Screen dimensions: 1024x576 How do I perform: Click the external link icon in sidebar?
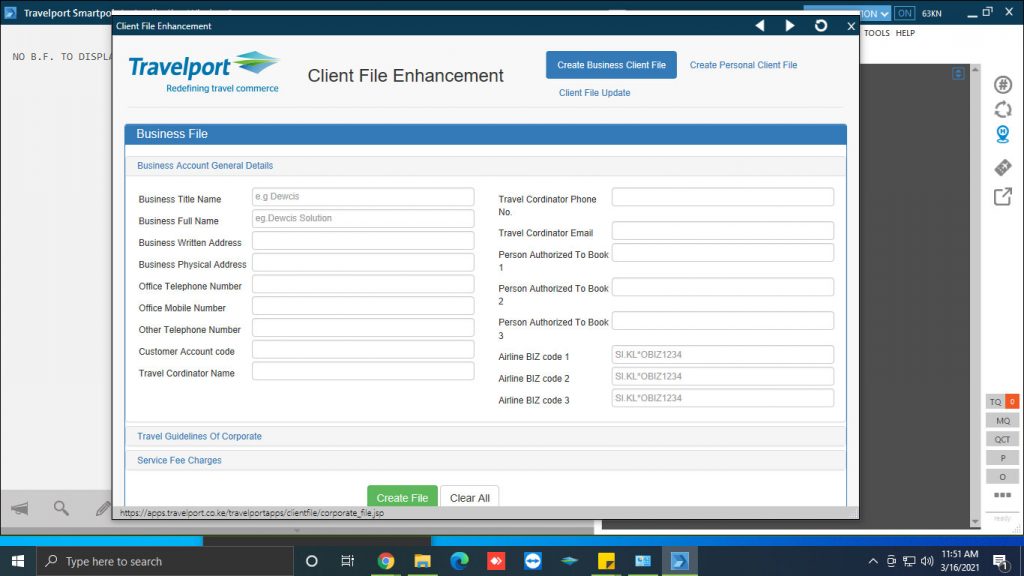[x=1003, y=197]
